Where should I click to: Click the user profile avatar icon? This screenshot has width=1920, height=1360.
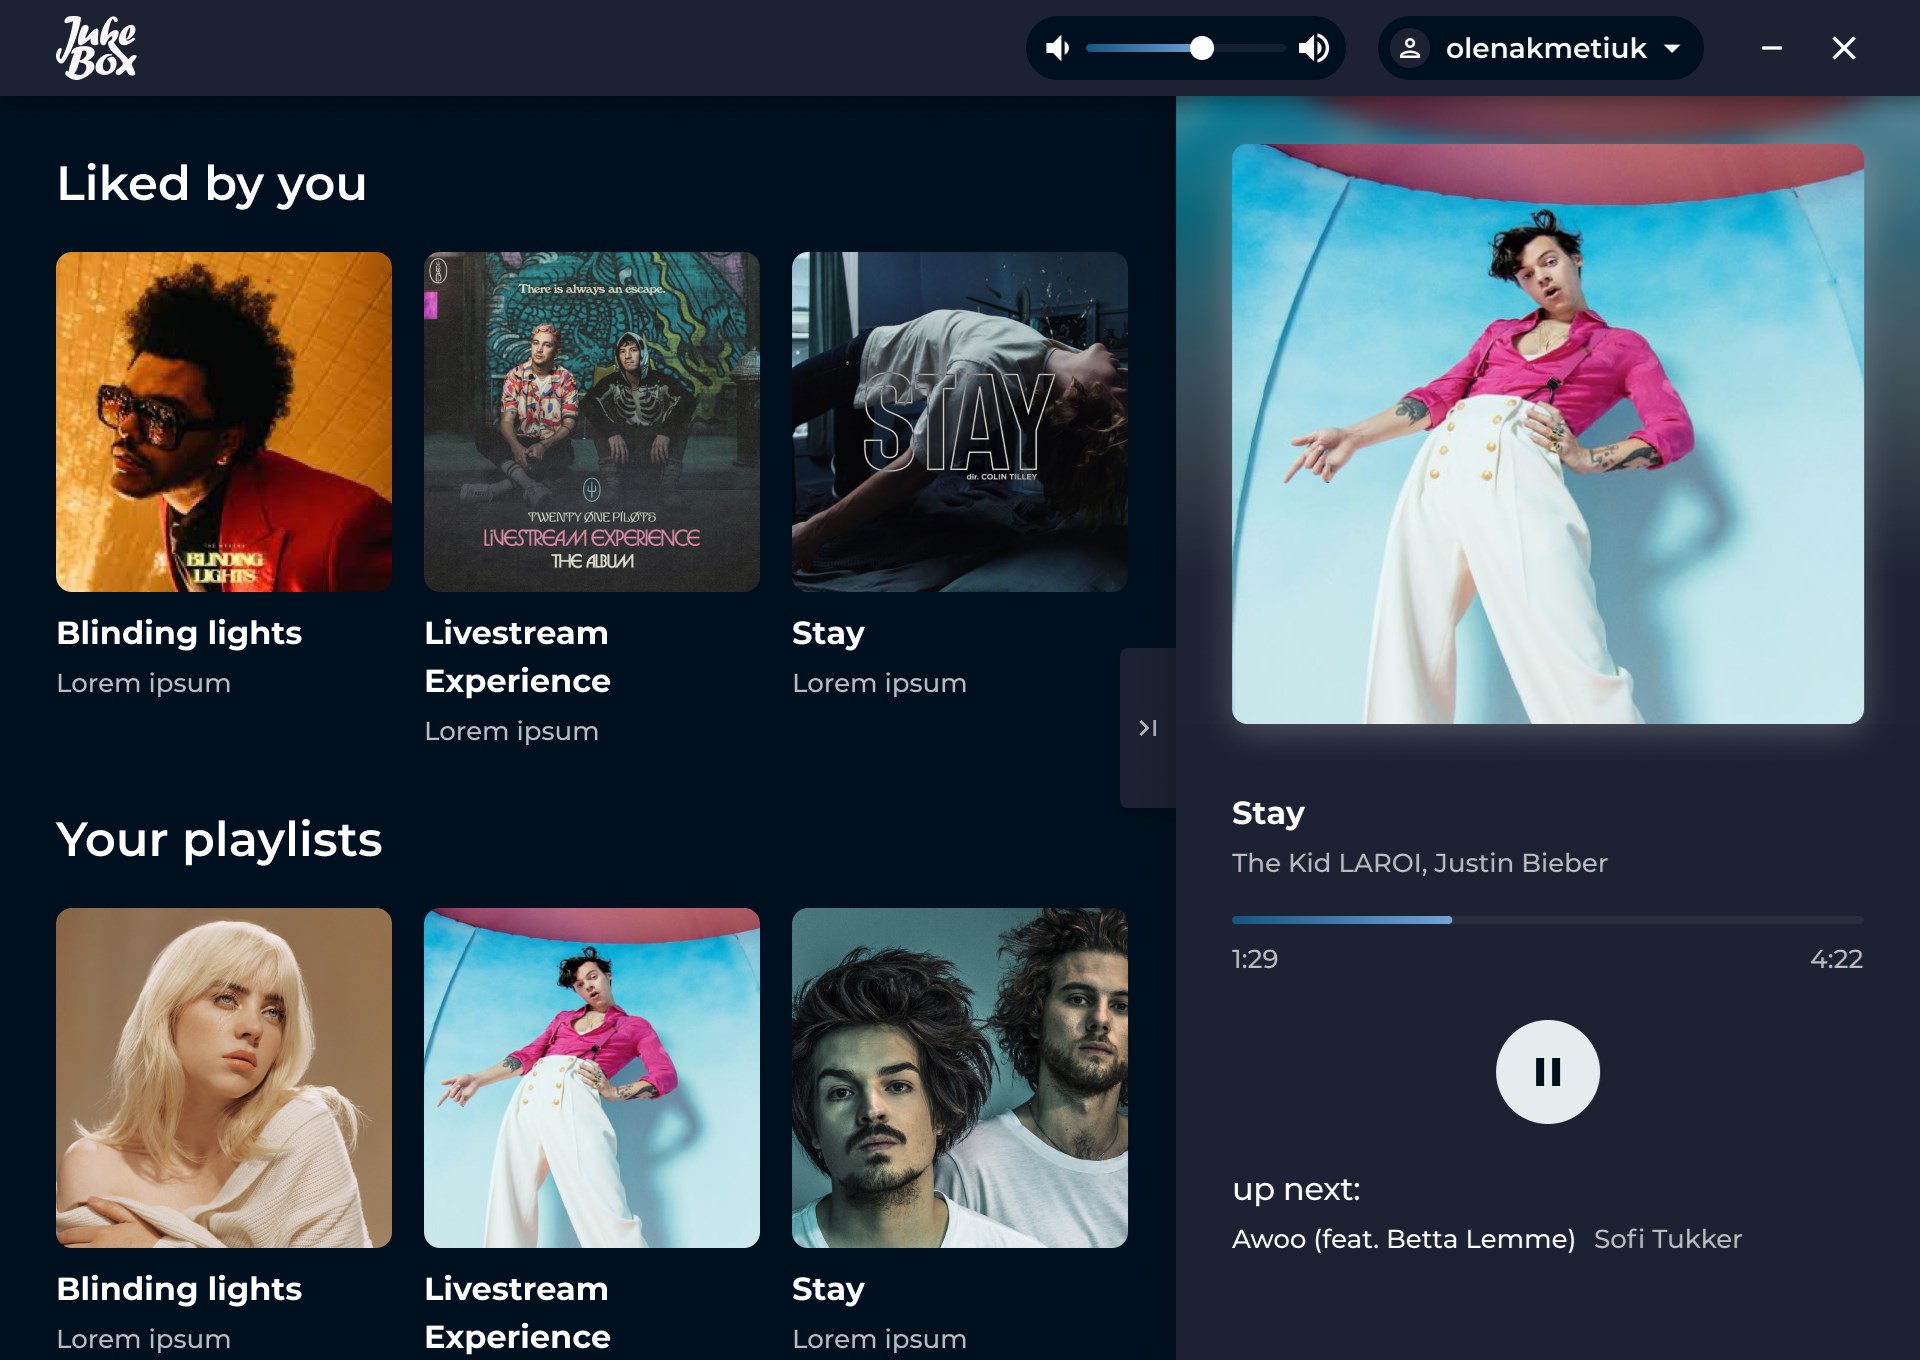point(1410,48)
